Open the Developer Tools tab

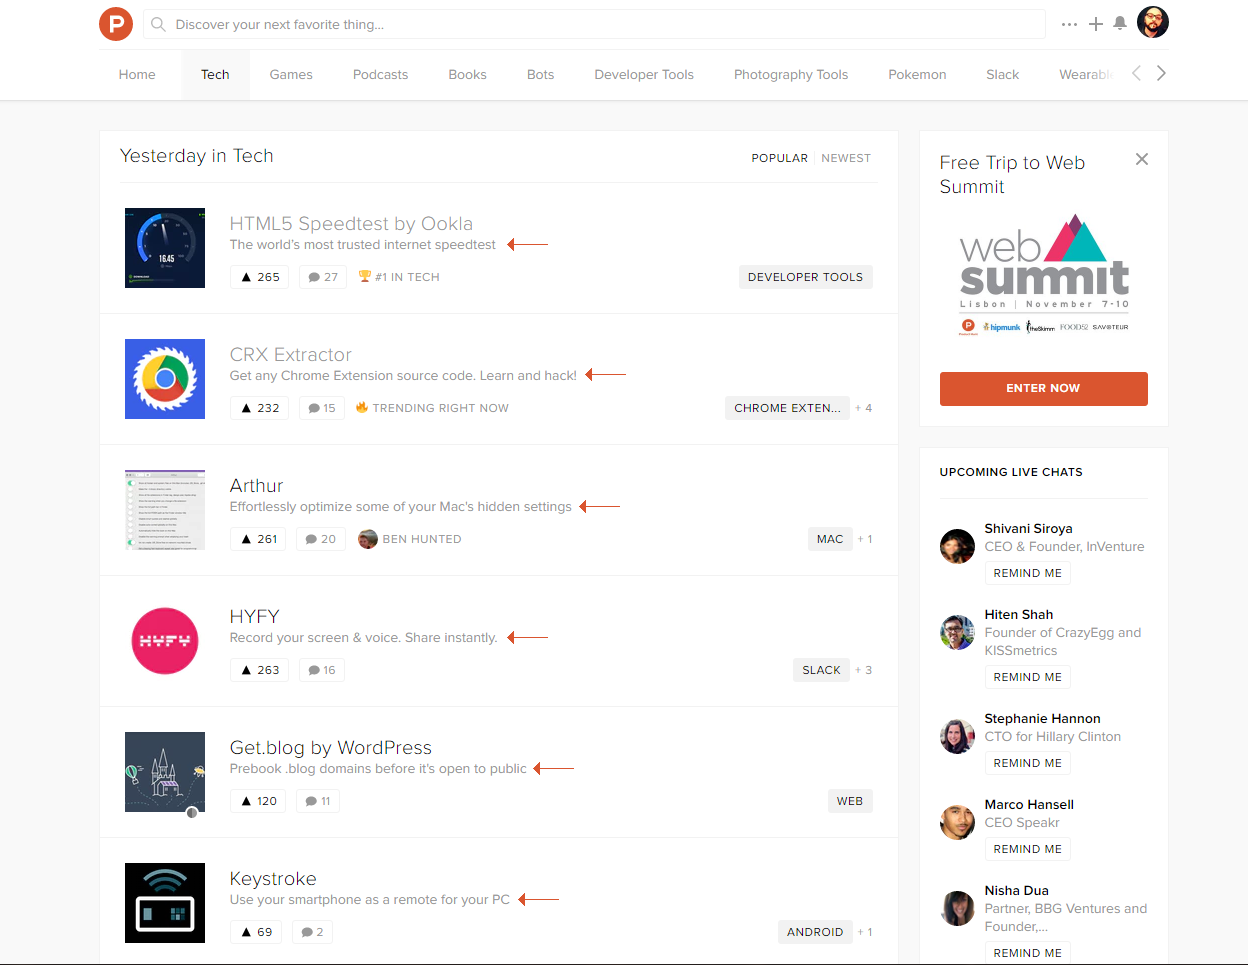[644, 74]
